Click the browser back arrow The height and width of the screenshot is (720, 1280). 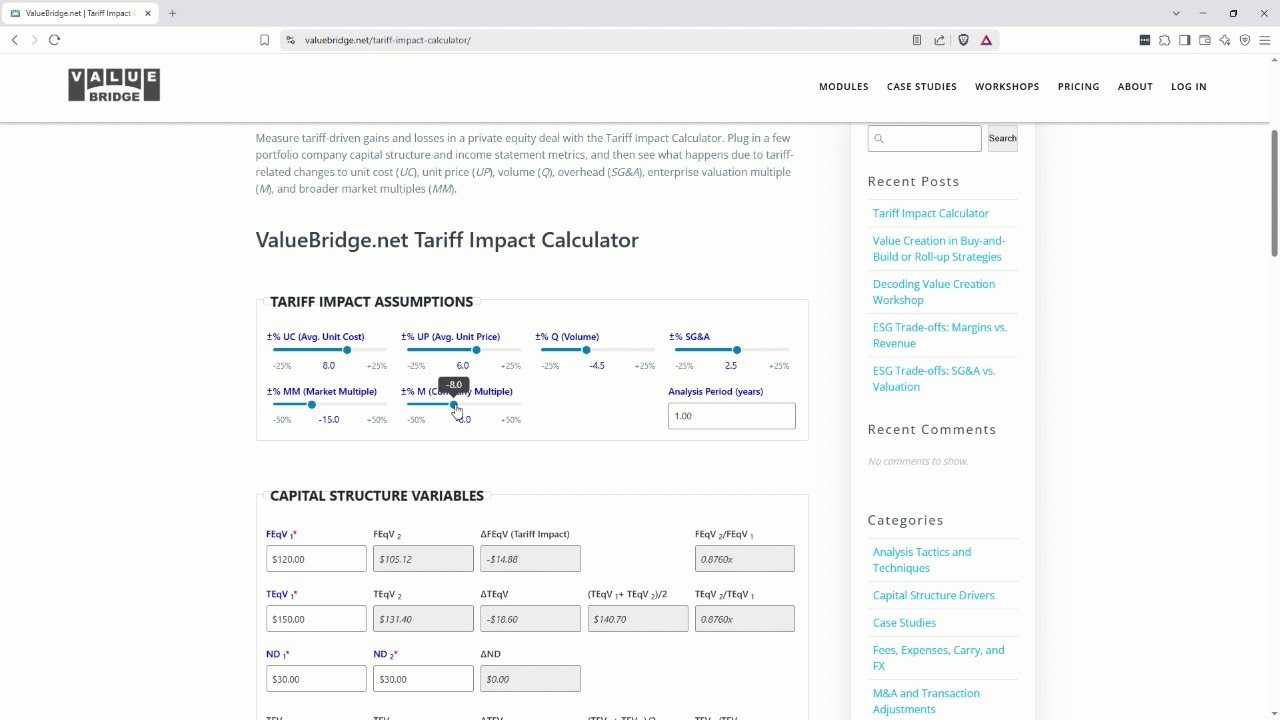pos(14,40)
